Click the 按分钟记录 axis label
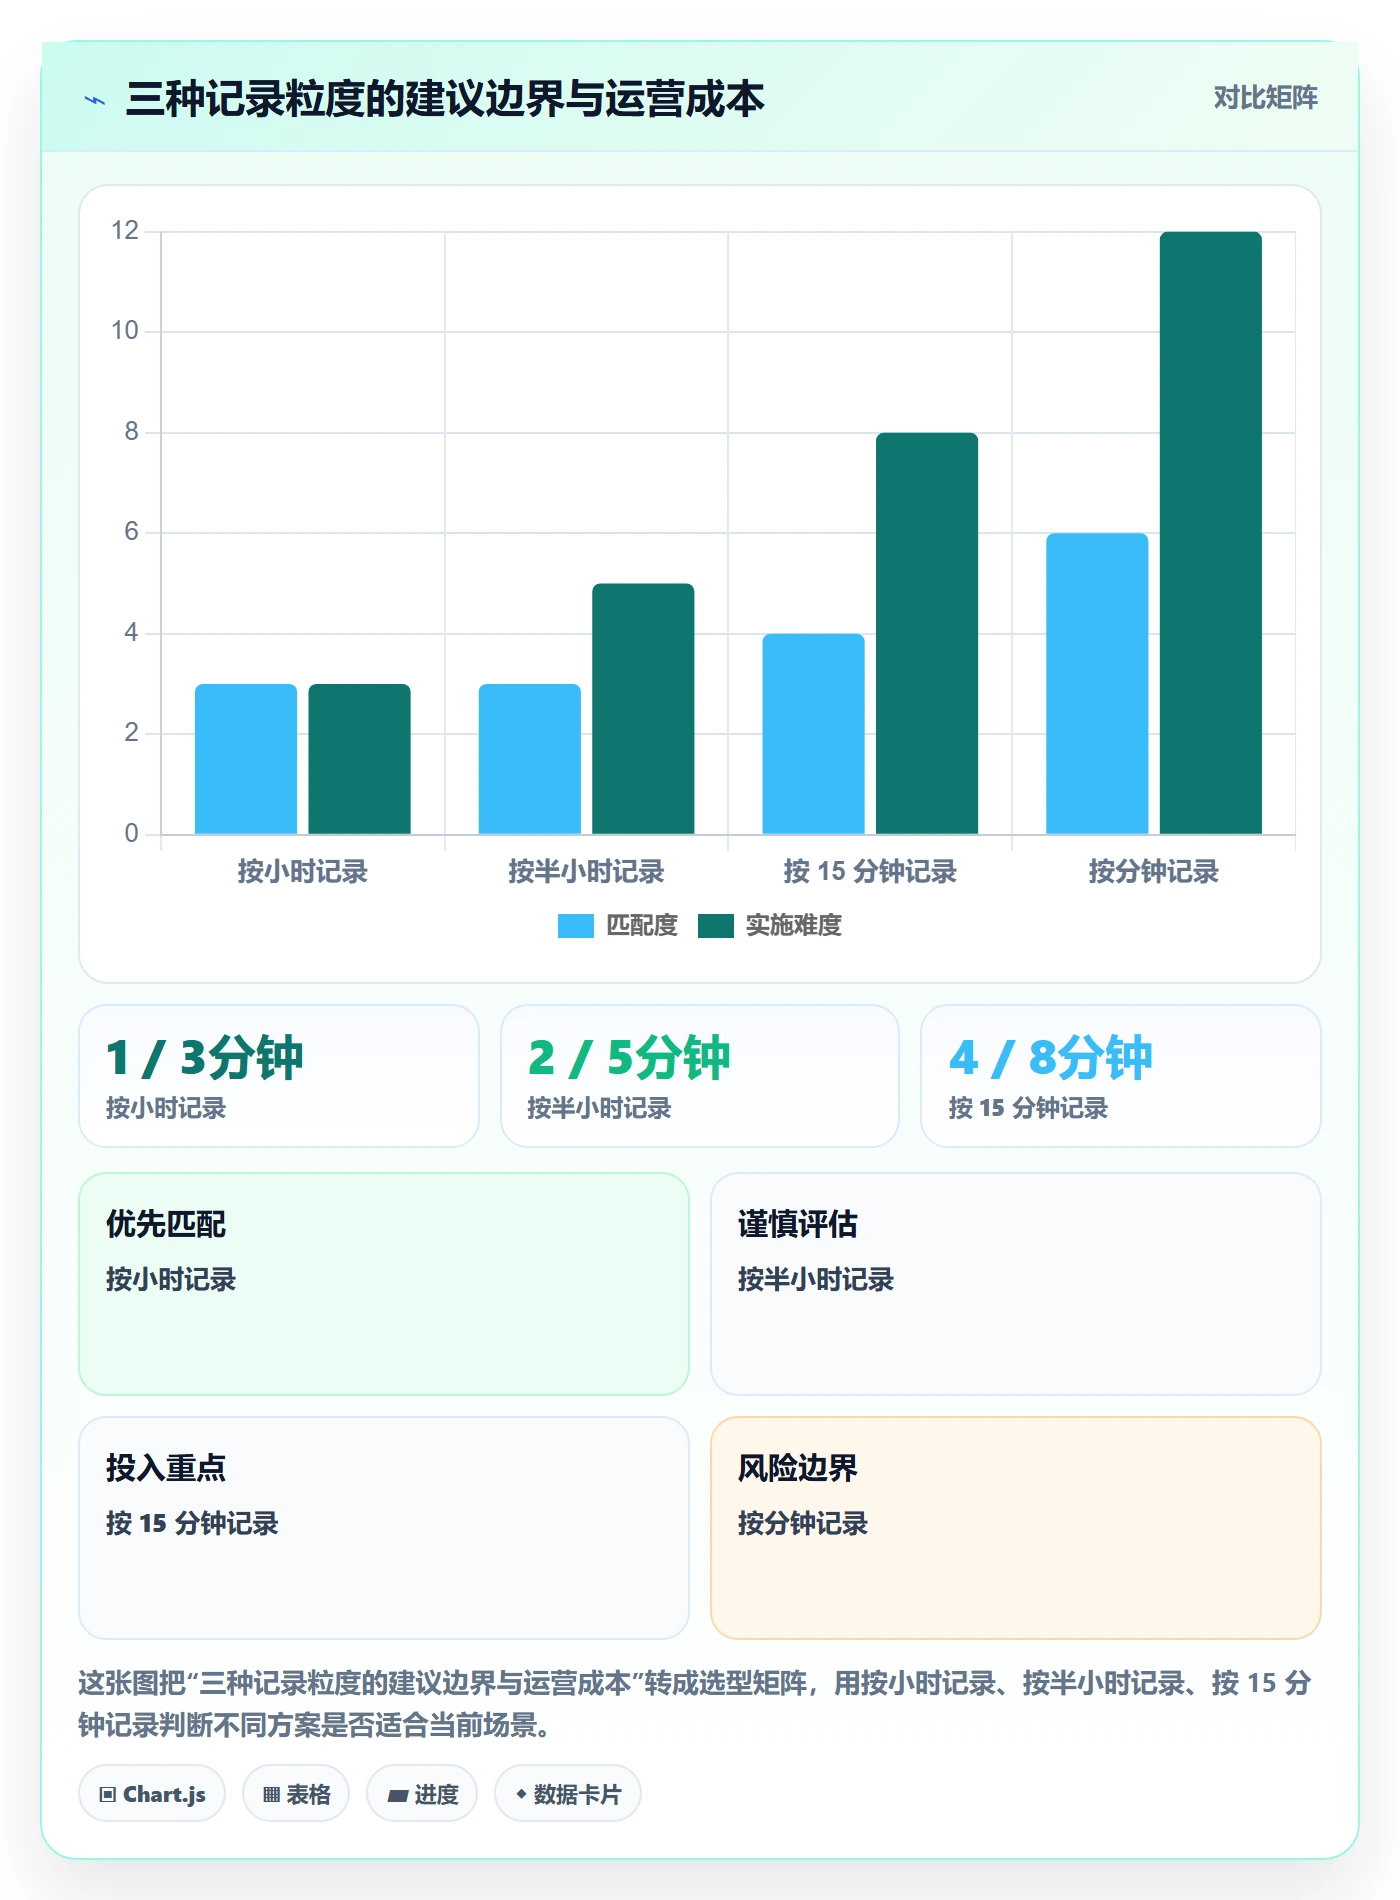Screen dimensions: 1400x1900 pyautogui.click(x=1154, y=872)
